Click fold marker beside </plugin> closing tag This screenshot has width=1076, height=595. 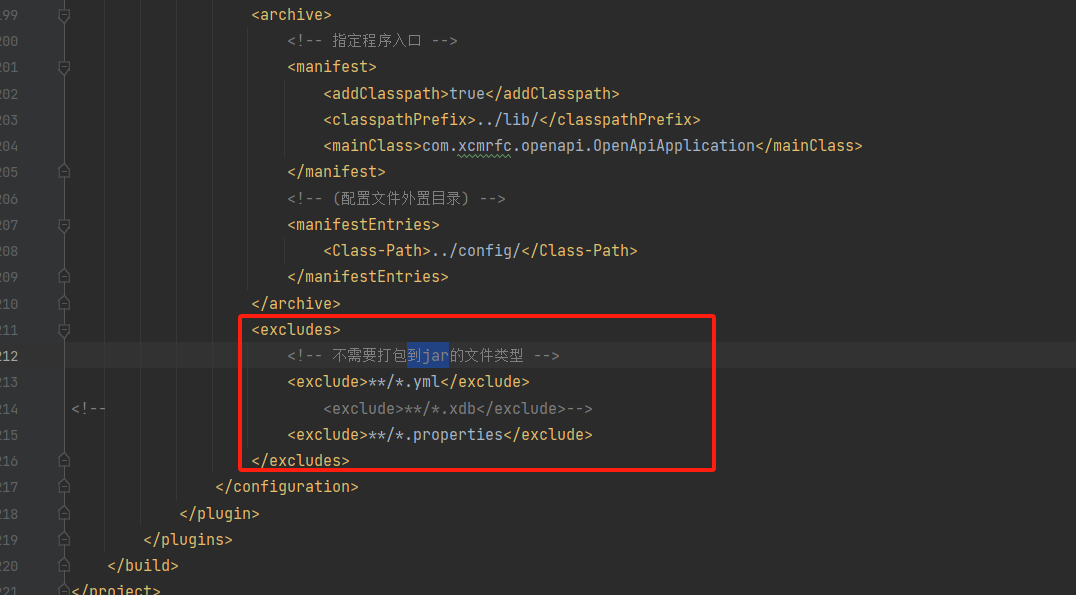click(64, 513)
